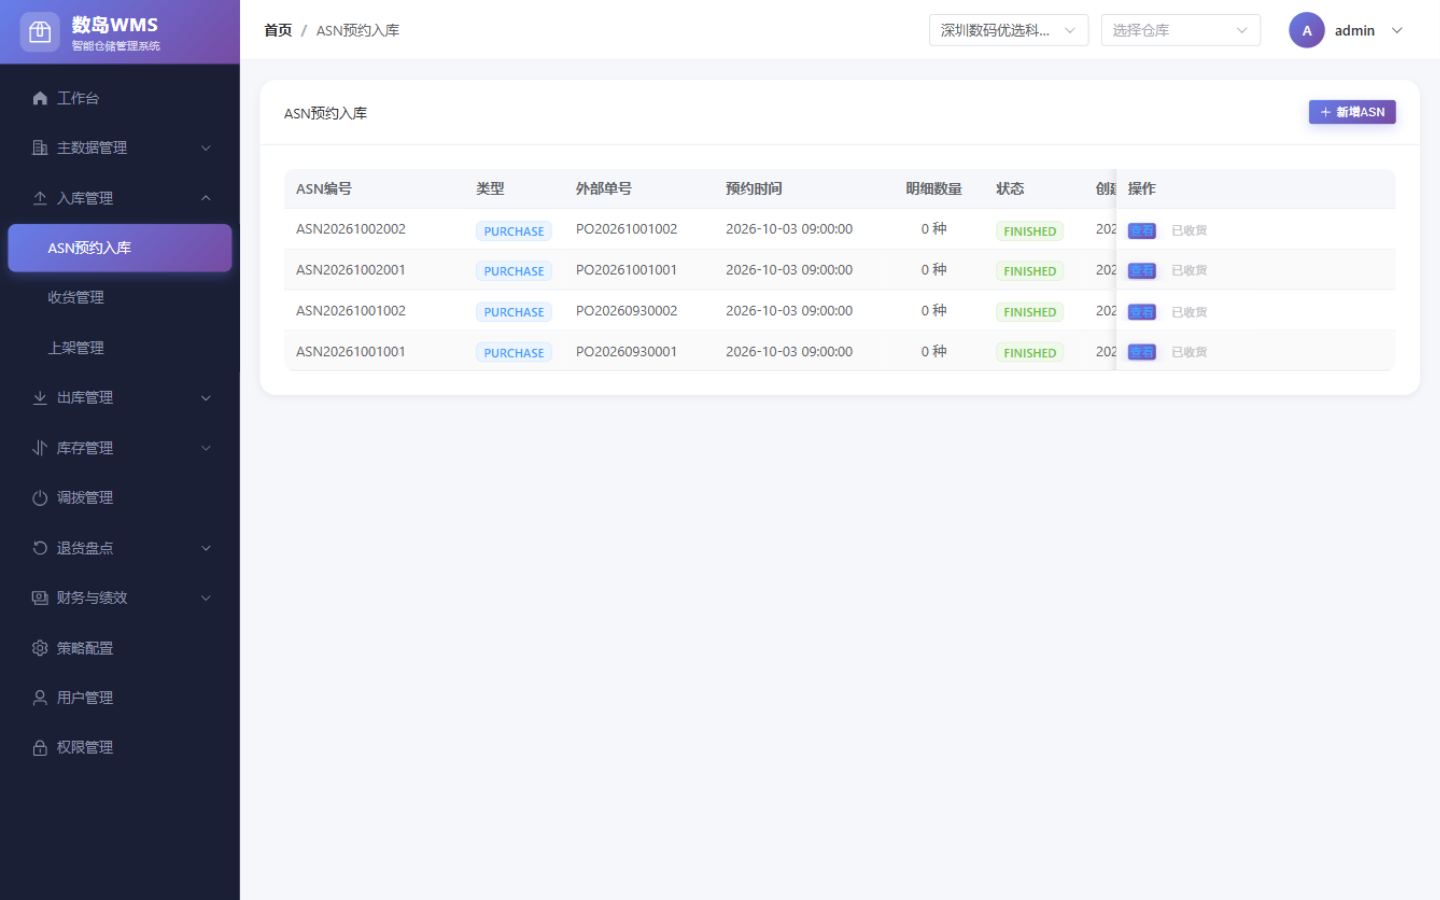Open 调拨管理 via its icon
The width and height of the screenshot is (1440, 900).
tap(40, 498)
